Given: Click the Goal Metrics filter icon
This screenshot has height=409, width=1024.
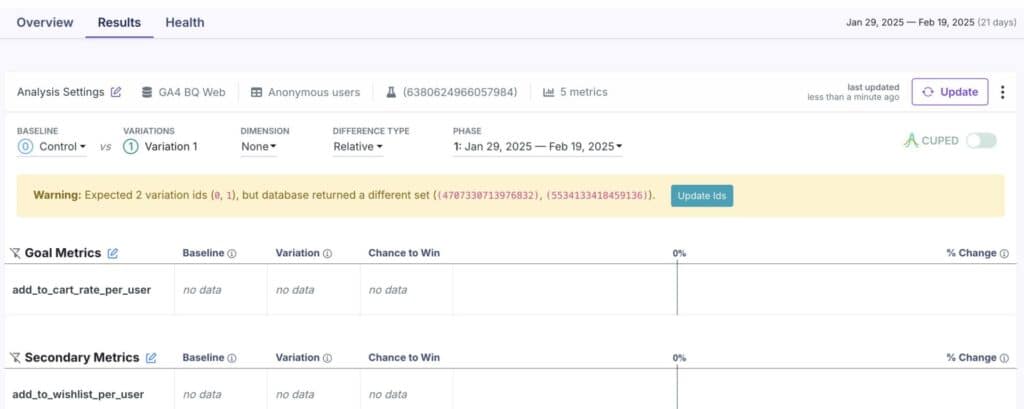Looking at the screenshot, I should click(14, 253).
